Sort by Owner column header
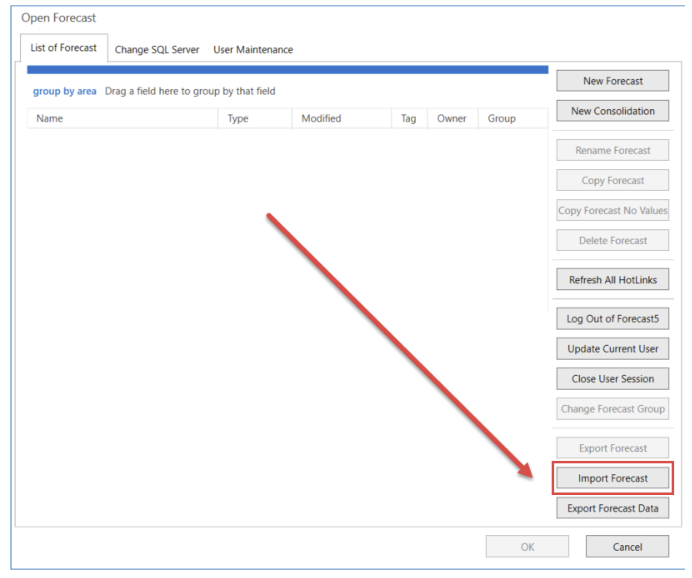 coord(452,118)
